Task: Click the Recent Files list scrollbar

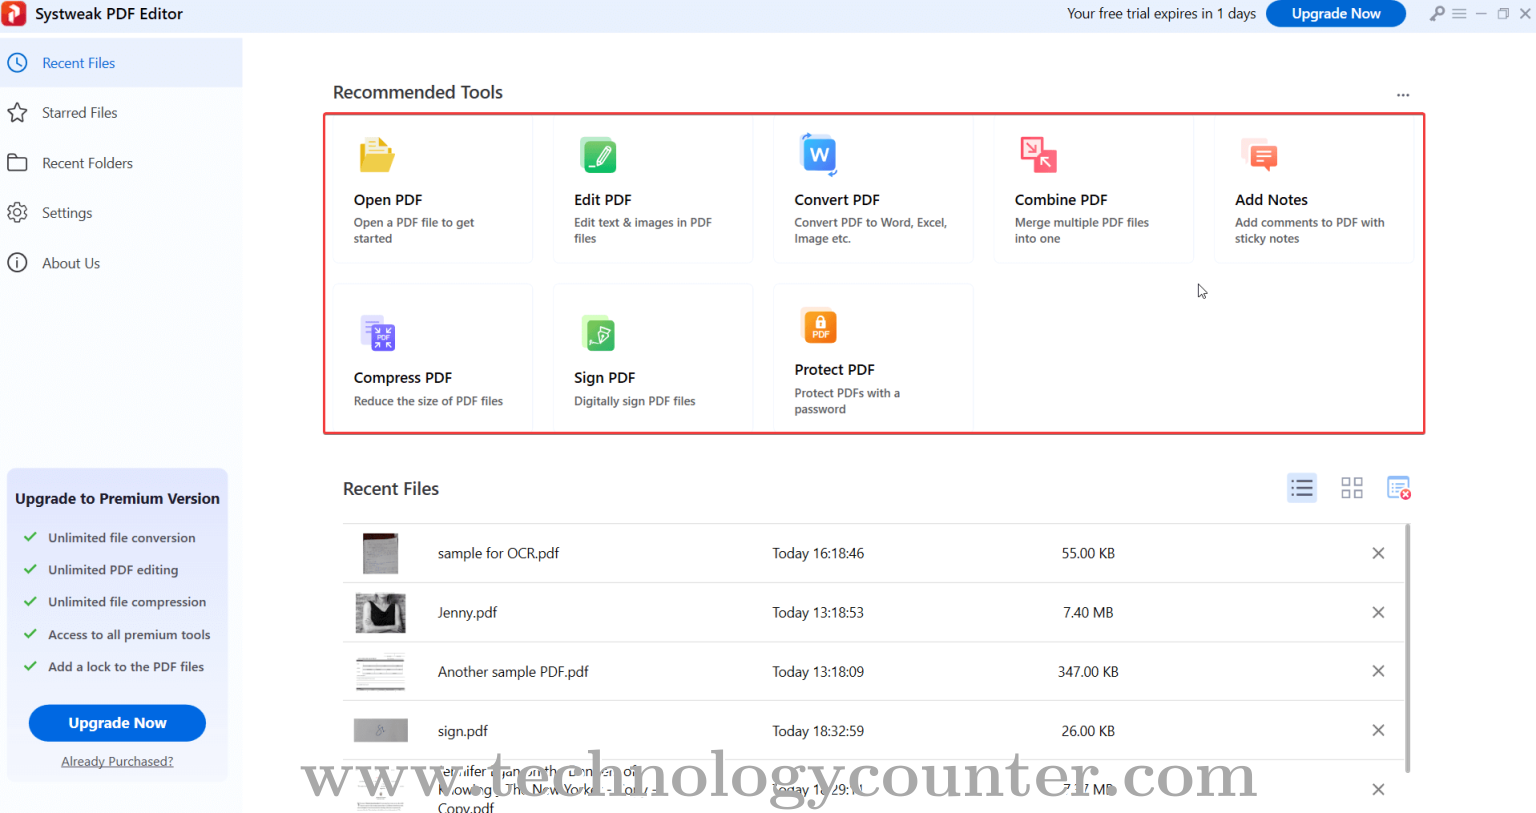Action: click(x=1408, y=648)
